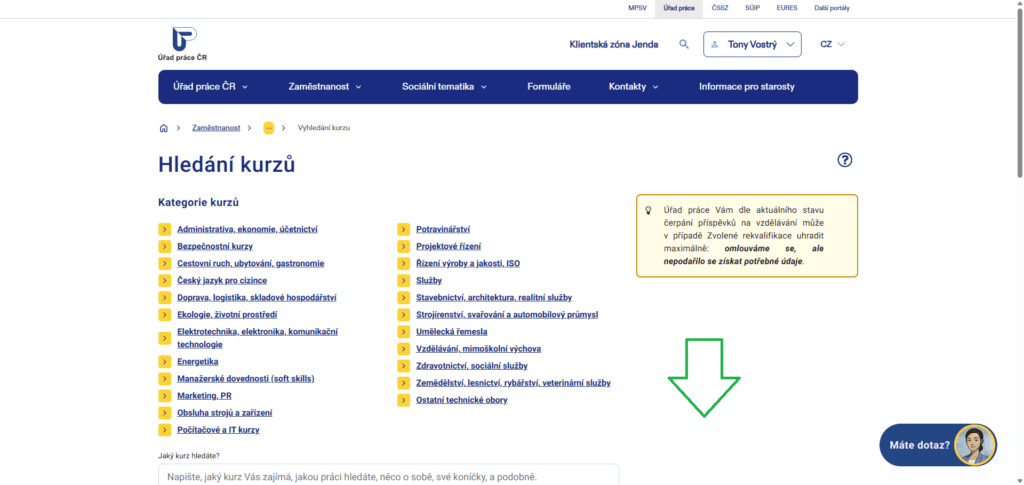The height and width of the screenshot is (485, 1024).
Task: Open Řízení výroby a jakosti, ISO
Action: pyautogui.click(x=468, y=263)
